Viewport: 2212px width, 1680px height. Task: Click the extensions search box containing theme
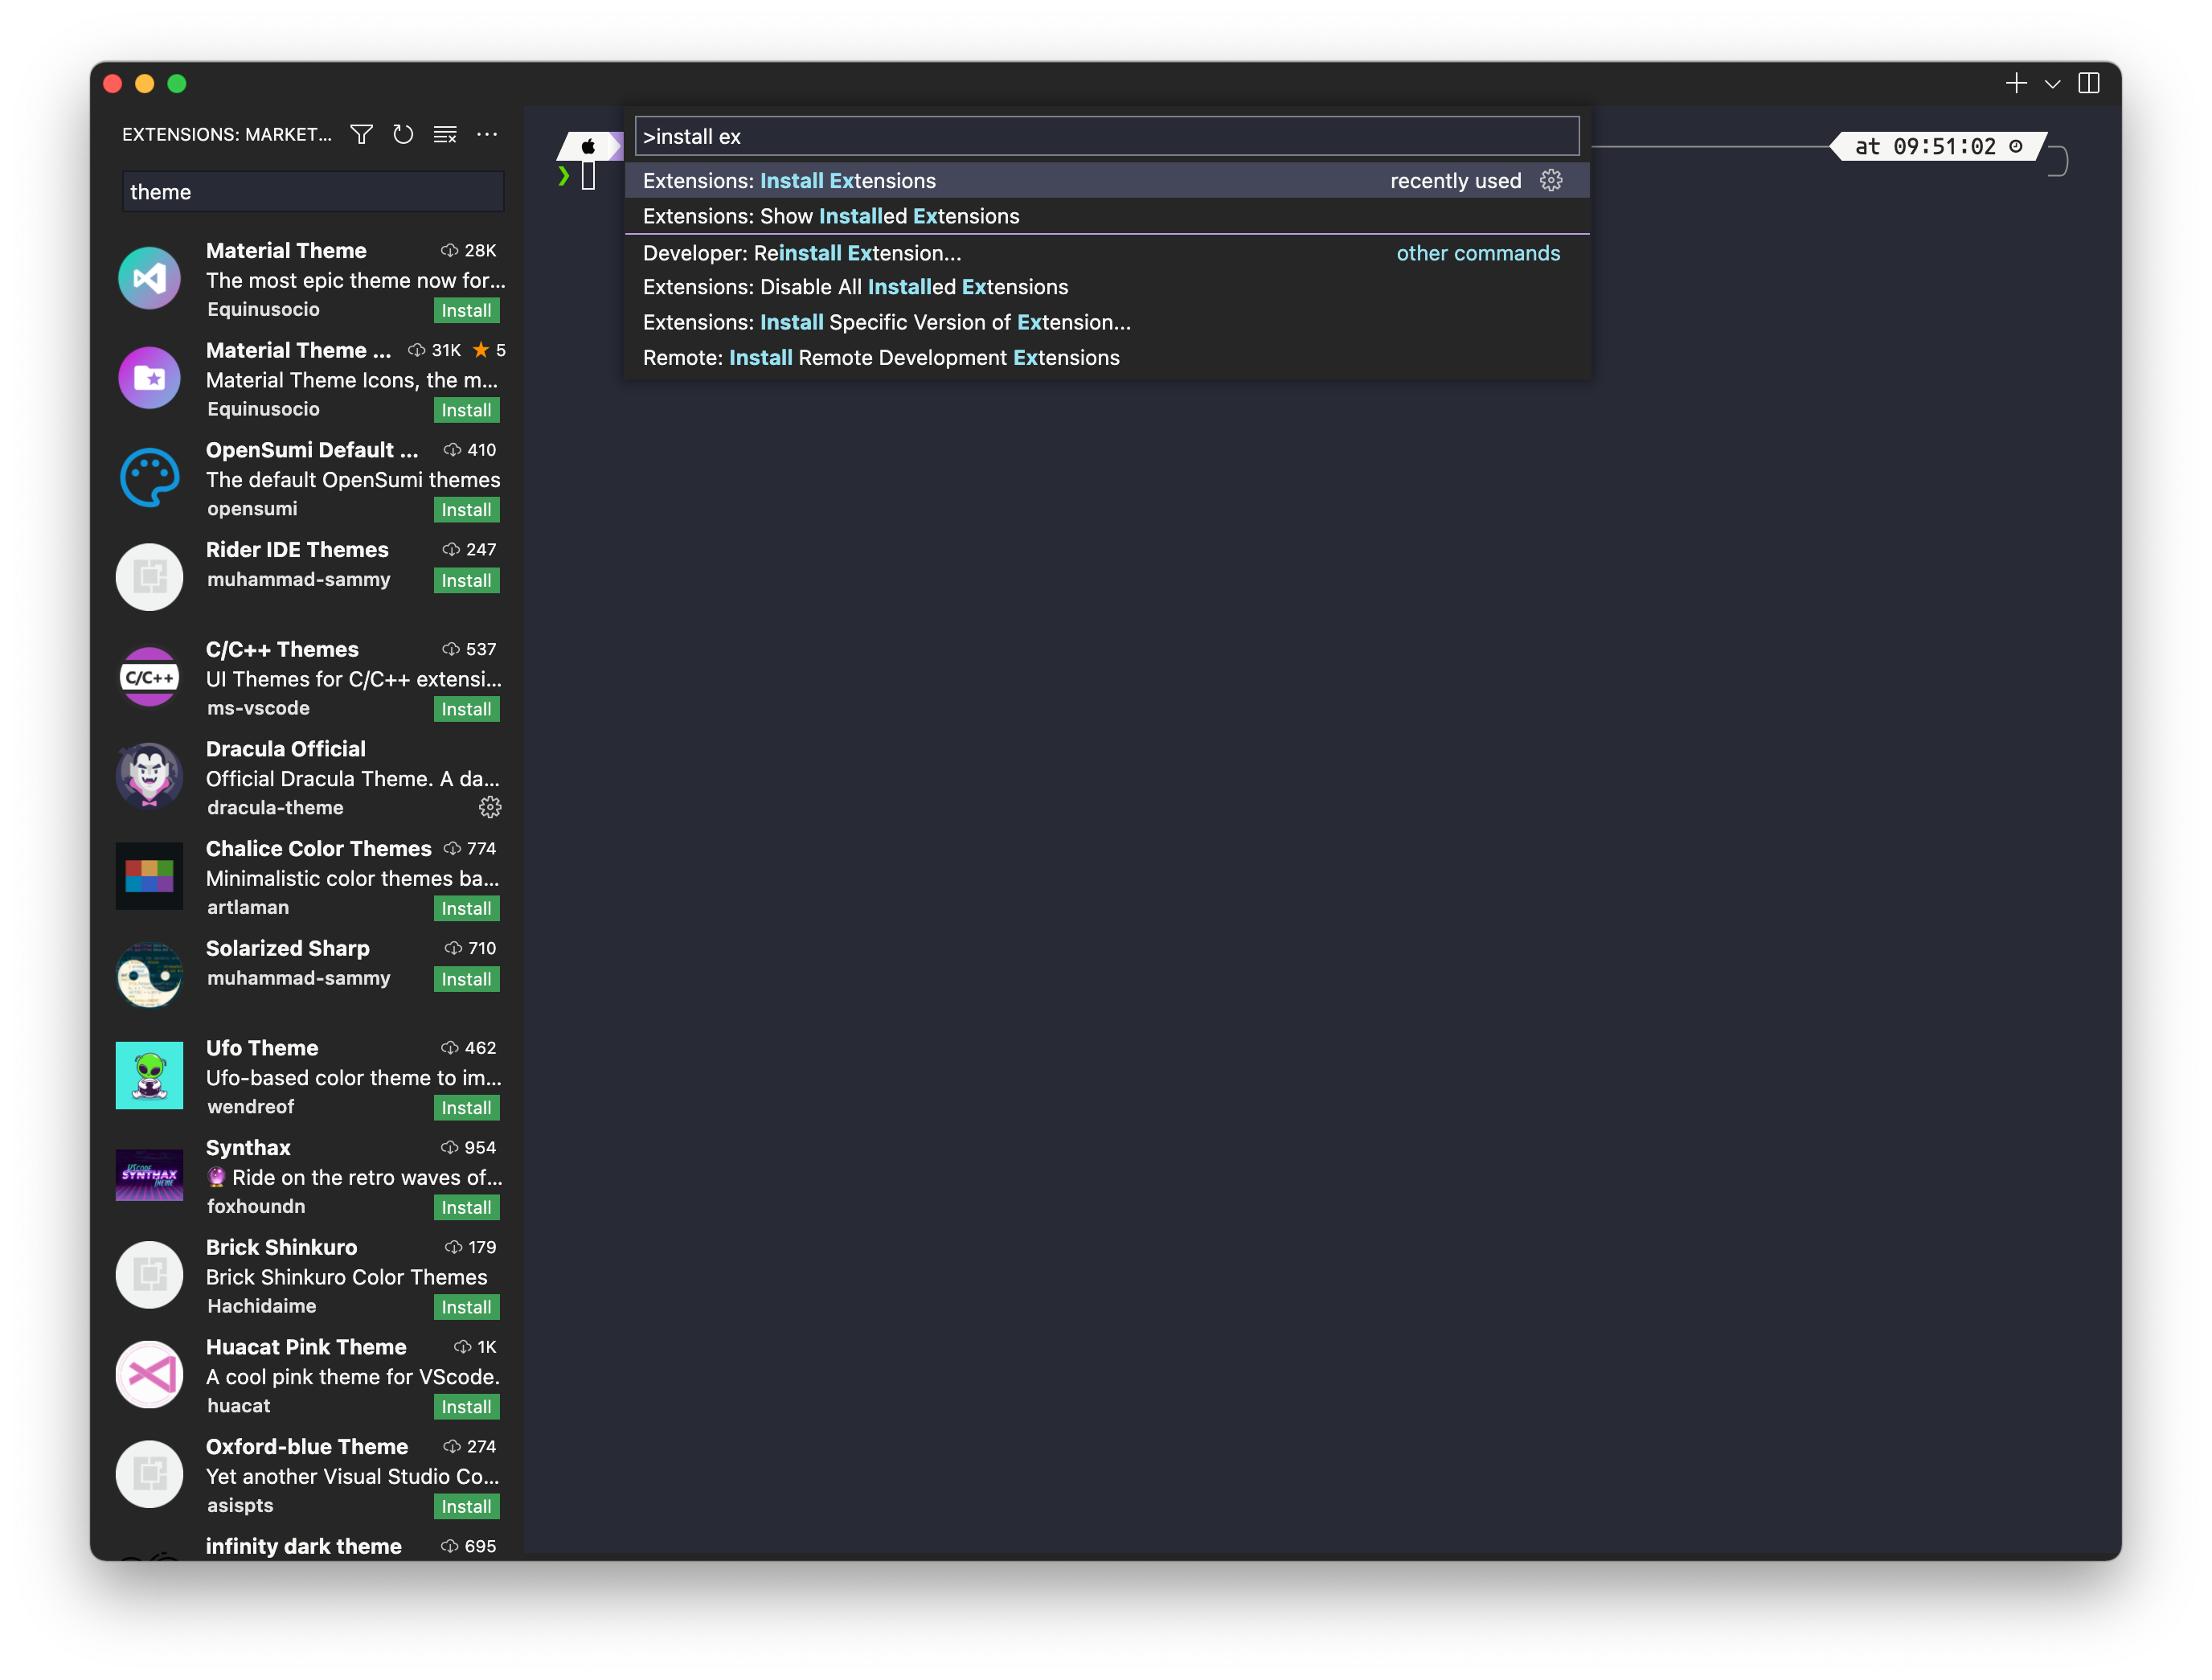tap(312, 192)
